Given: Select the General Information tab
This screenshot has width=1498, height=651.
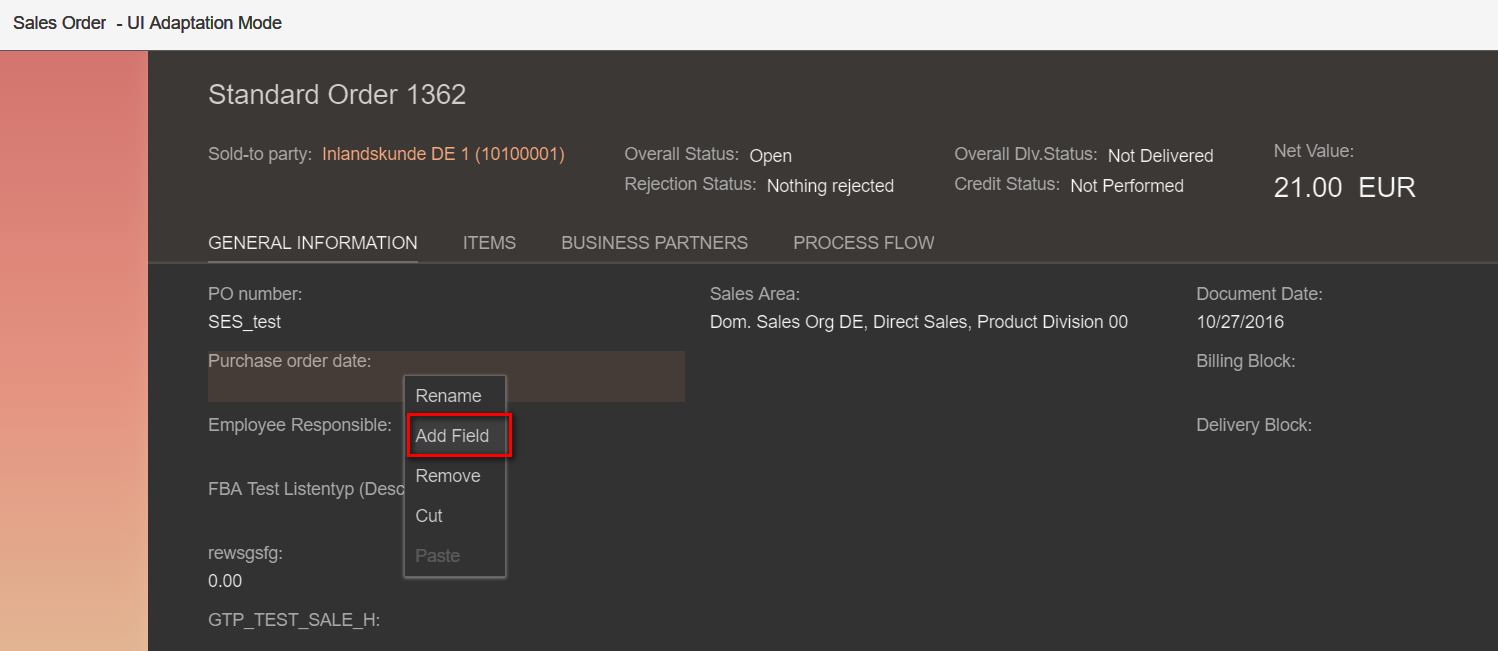Looking at the screenshot, I should 313,243.
